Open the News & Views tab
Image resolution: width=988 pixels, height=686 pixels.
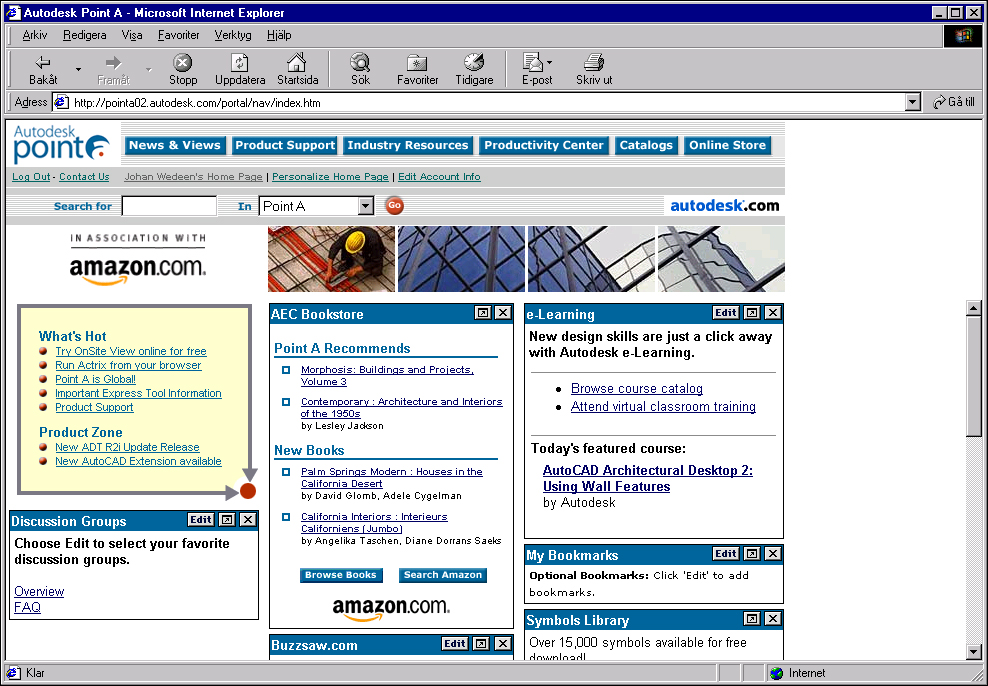pyautogui.click(x=175, y=146)
